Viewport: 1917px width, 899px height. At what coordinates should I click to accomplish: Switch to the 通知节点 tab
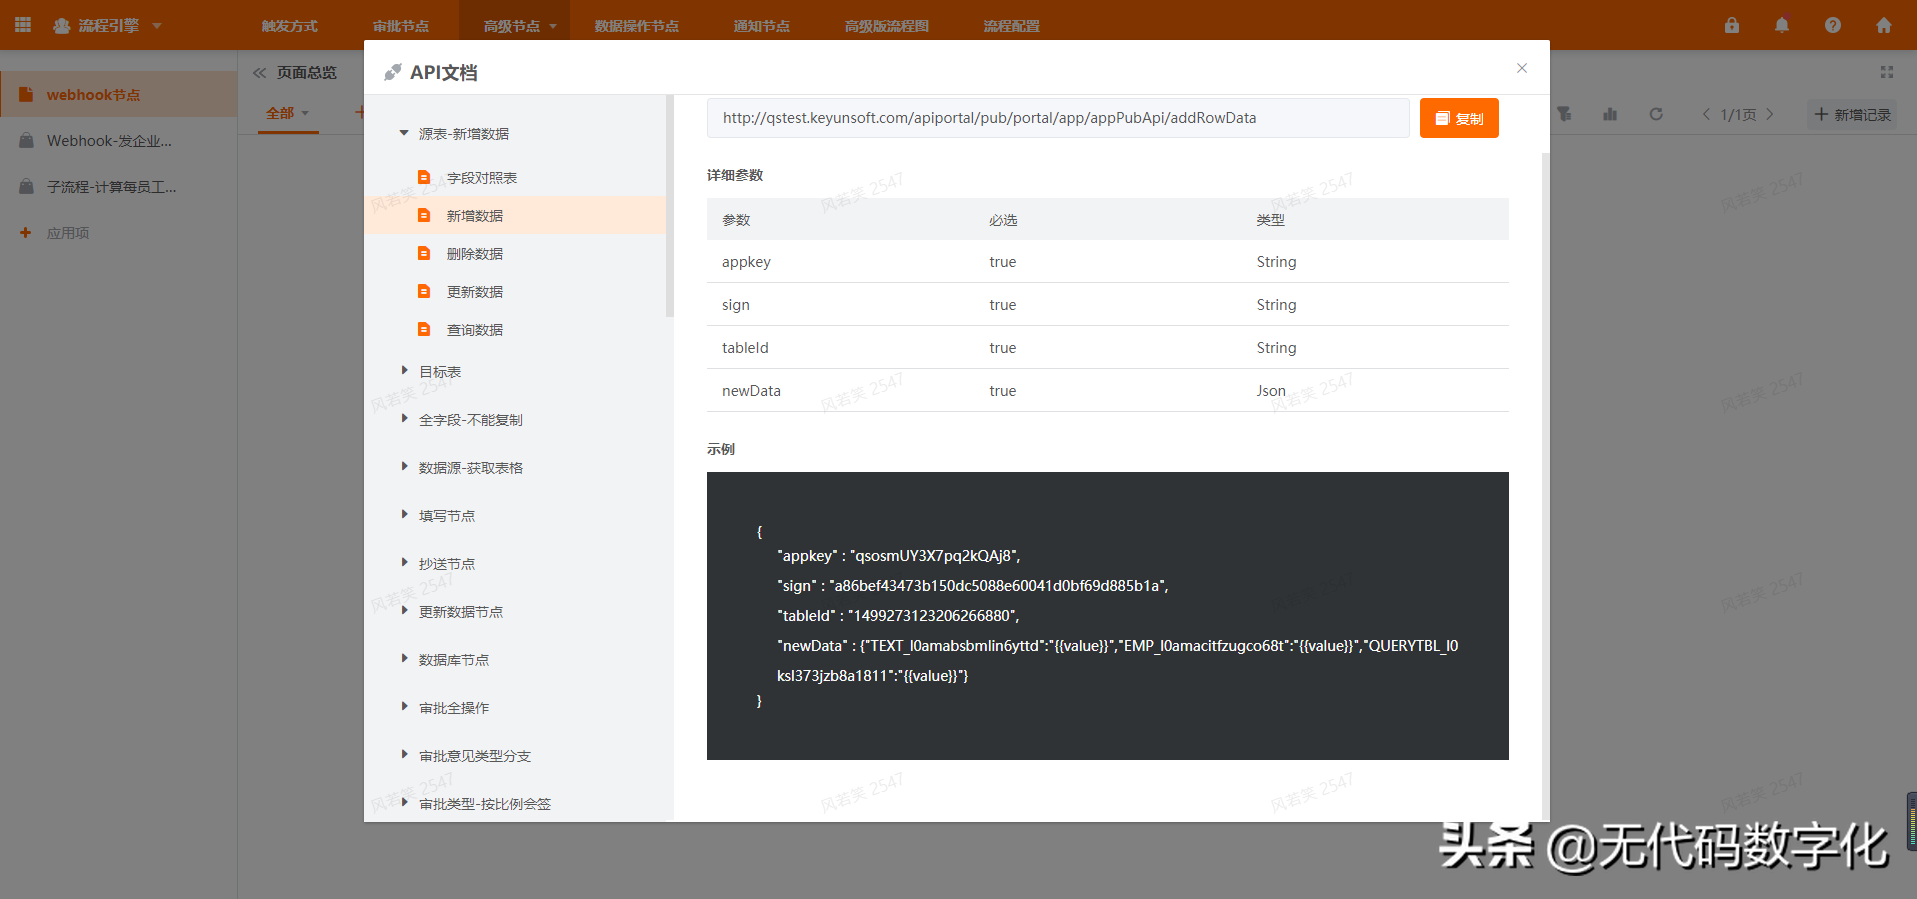click(762, 26)
